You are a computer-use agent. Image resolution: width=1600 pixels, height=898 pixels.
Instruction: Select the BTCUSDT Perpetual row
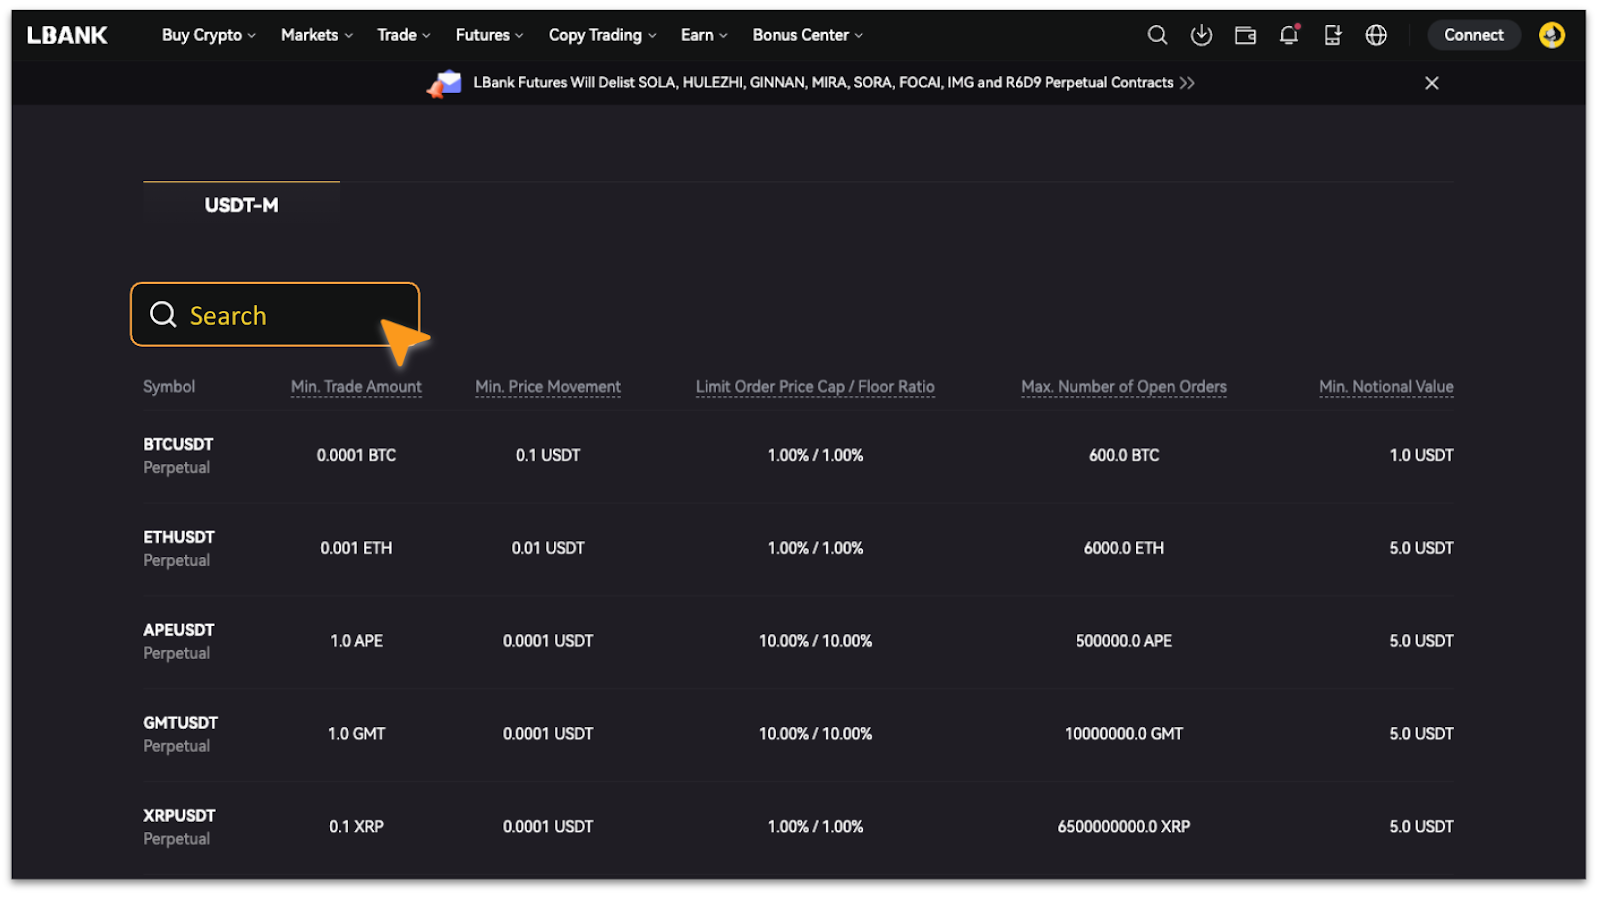[x=178, y=455]
